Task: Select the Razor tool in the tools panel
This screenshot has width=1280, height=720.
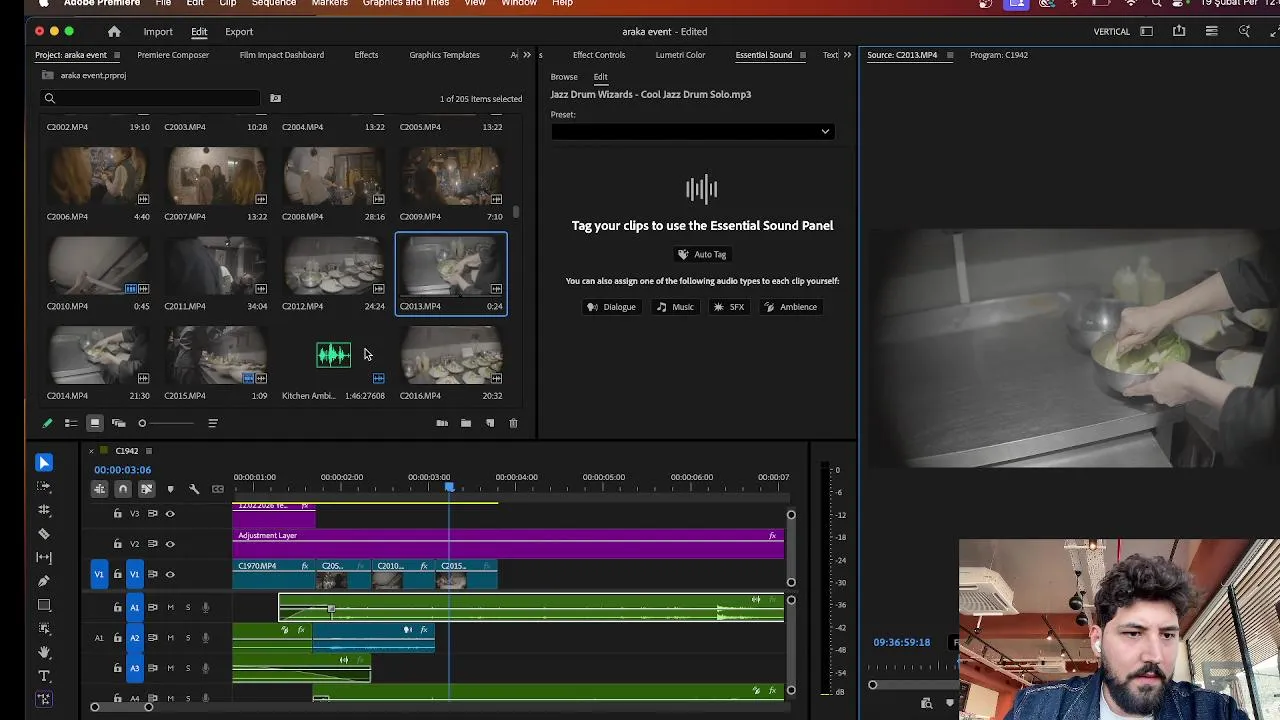Action: pos(44,534)
